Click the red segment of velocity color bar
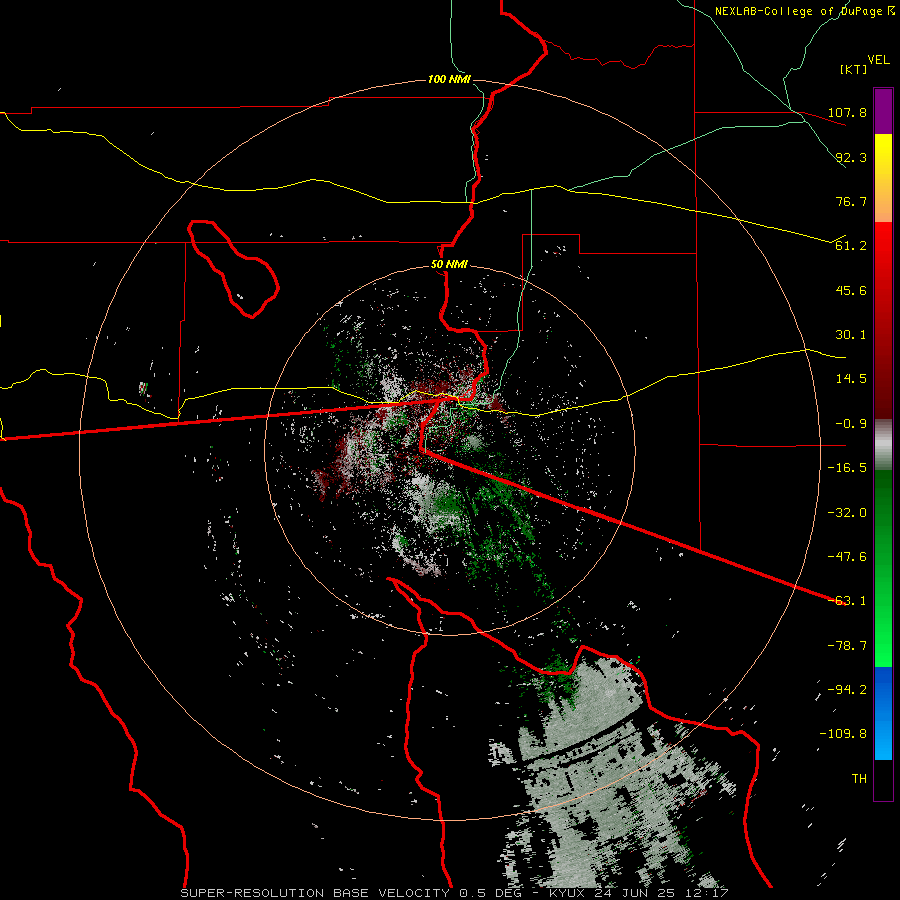 pyautogui.click(x=883, y=320)
